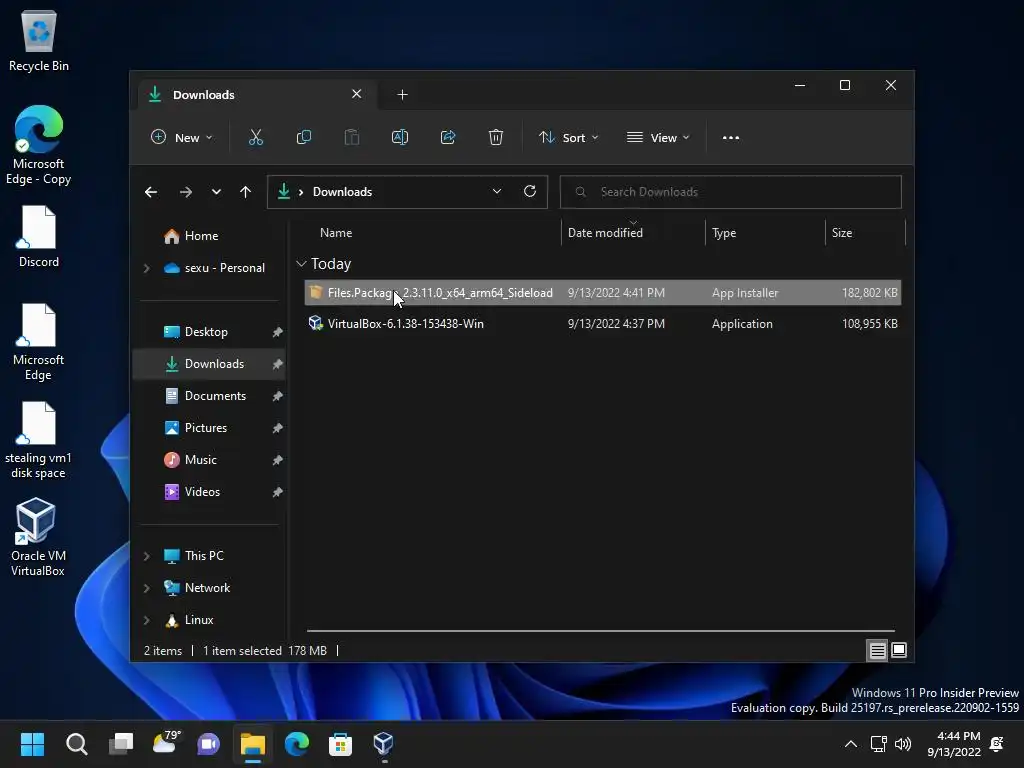Open volume control in system tray
Screen dimensions: 1024x768
[x=903, y=744]
